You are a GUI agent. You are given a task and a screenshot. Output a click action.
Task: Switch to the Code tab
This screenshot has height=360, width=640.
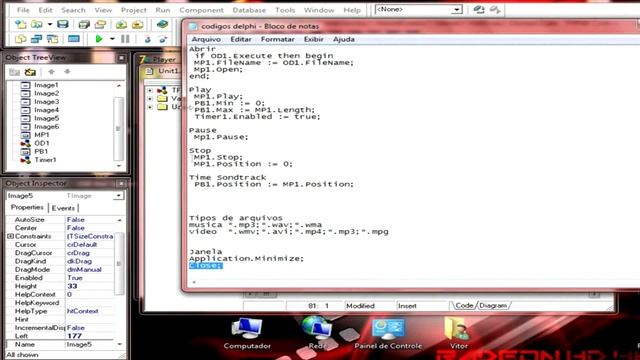(x=464, y=305)
